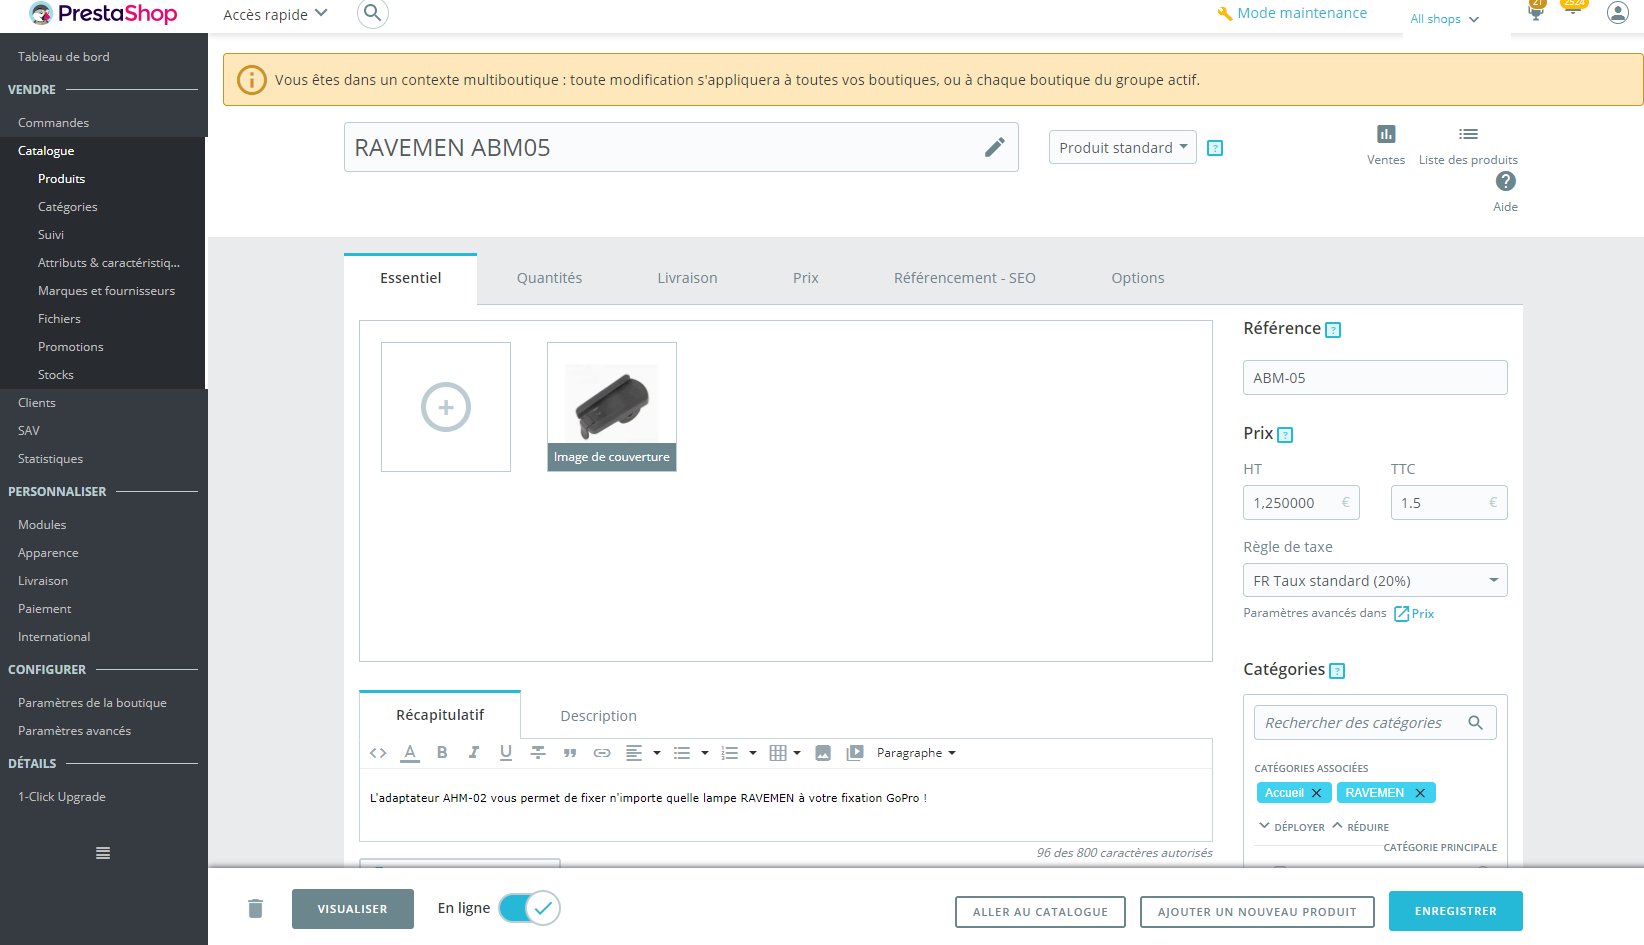Toggle bold formatting in the editor
Viewport: 1644px width, 945px height.
[x=442, y=752]
